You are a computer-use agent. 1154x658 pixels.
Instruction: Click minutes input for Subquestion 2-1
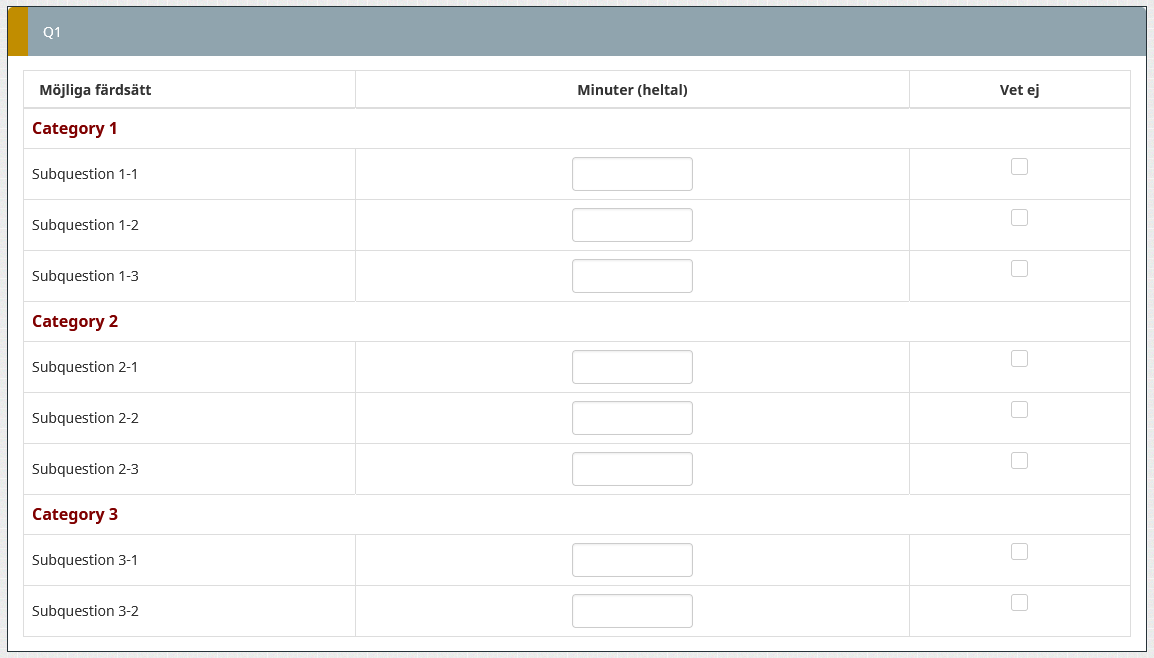[x=632, y=367]
